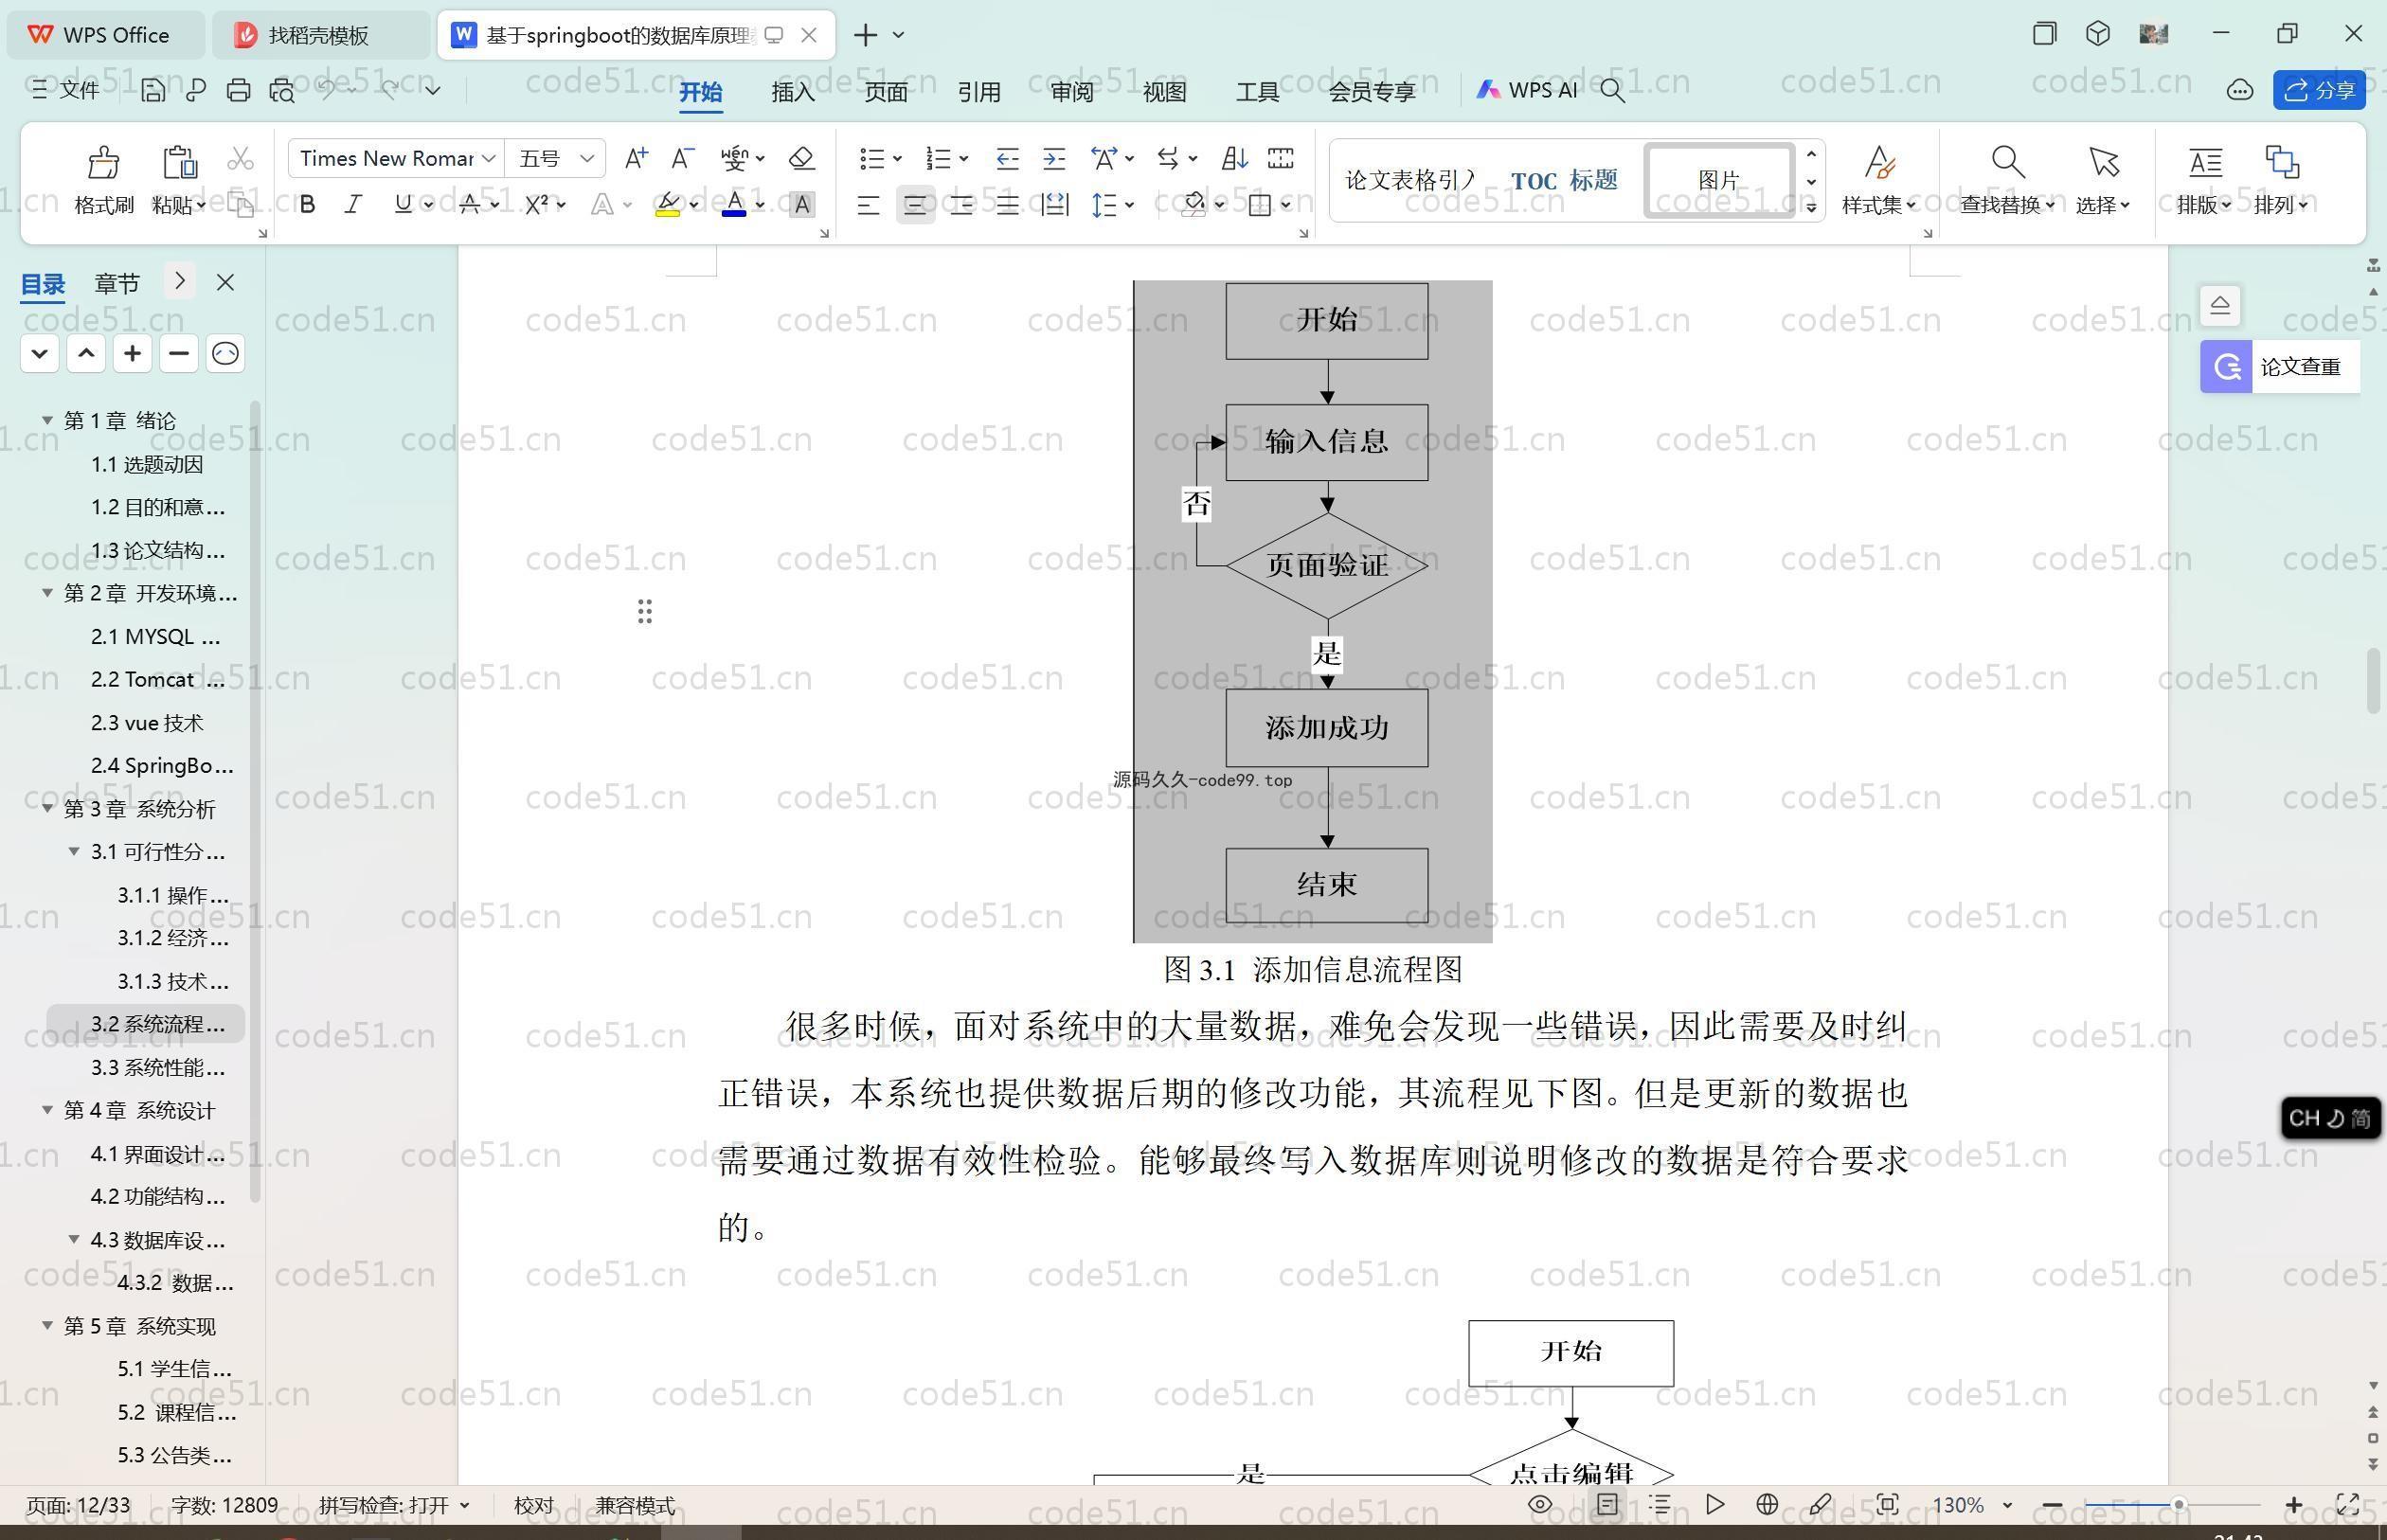The width and height of the screenshot is (2387, 1540).
Task: Open the 审阅 ribbon tab
Action: point(1072,91)
